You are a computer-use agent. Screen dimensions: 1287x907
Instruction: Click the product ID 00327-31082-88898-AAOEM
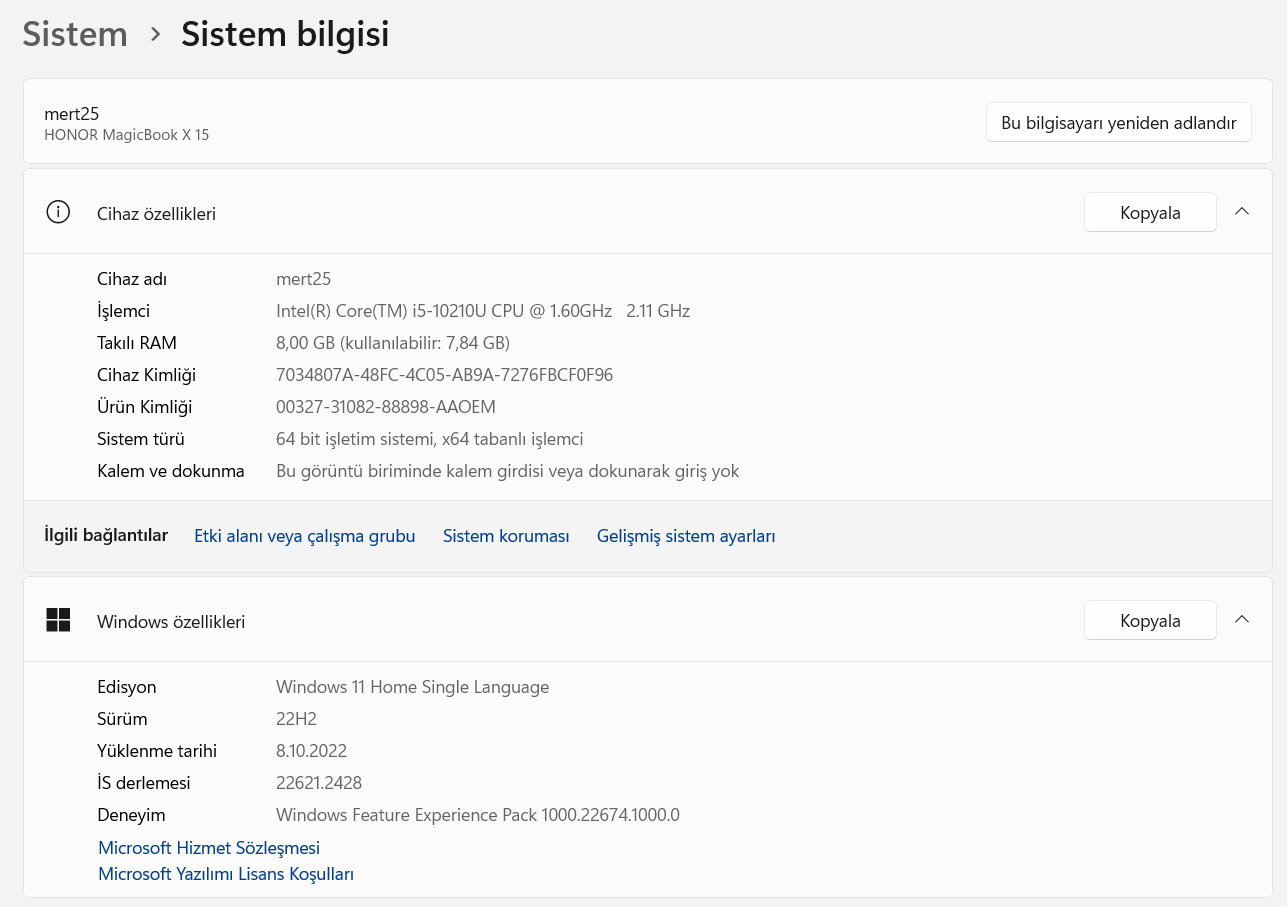point(386,407)
